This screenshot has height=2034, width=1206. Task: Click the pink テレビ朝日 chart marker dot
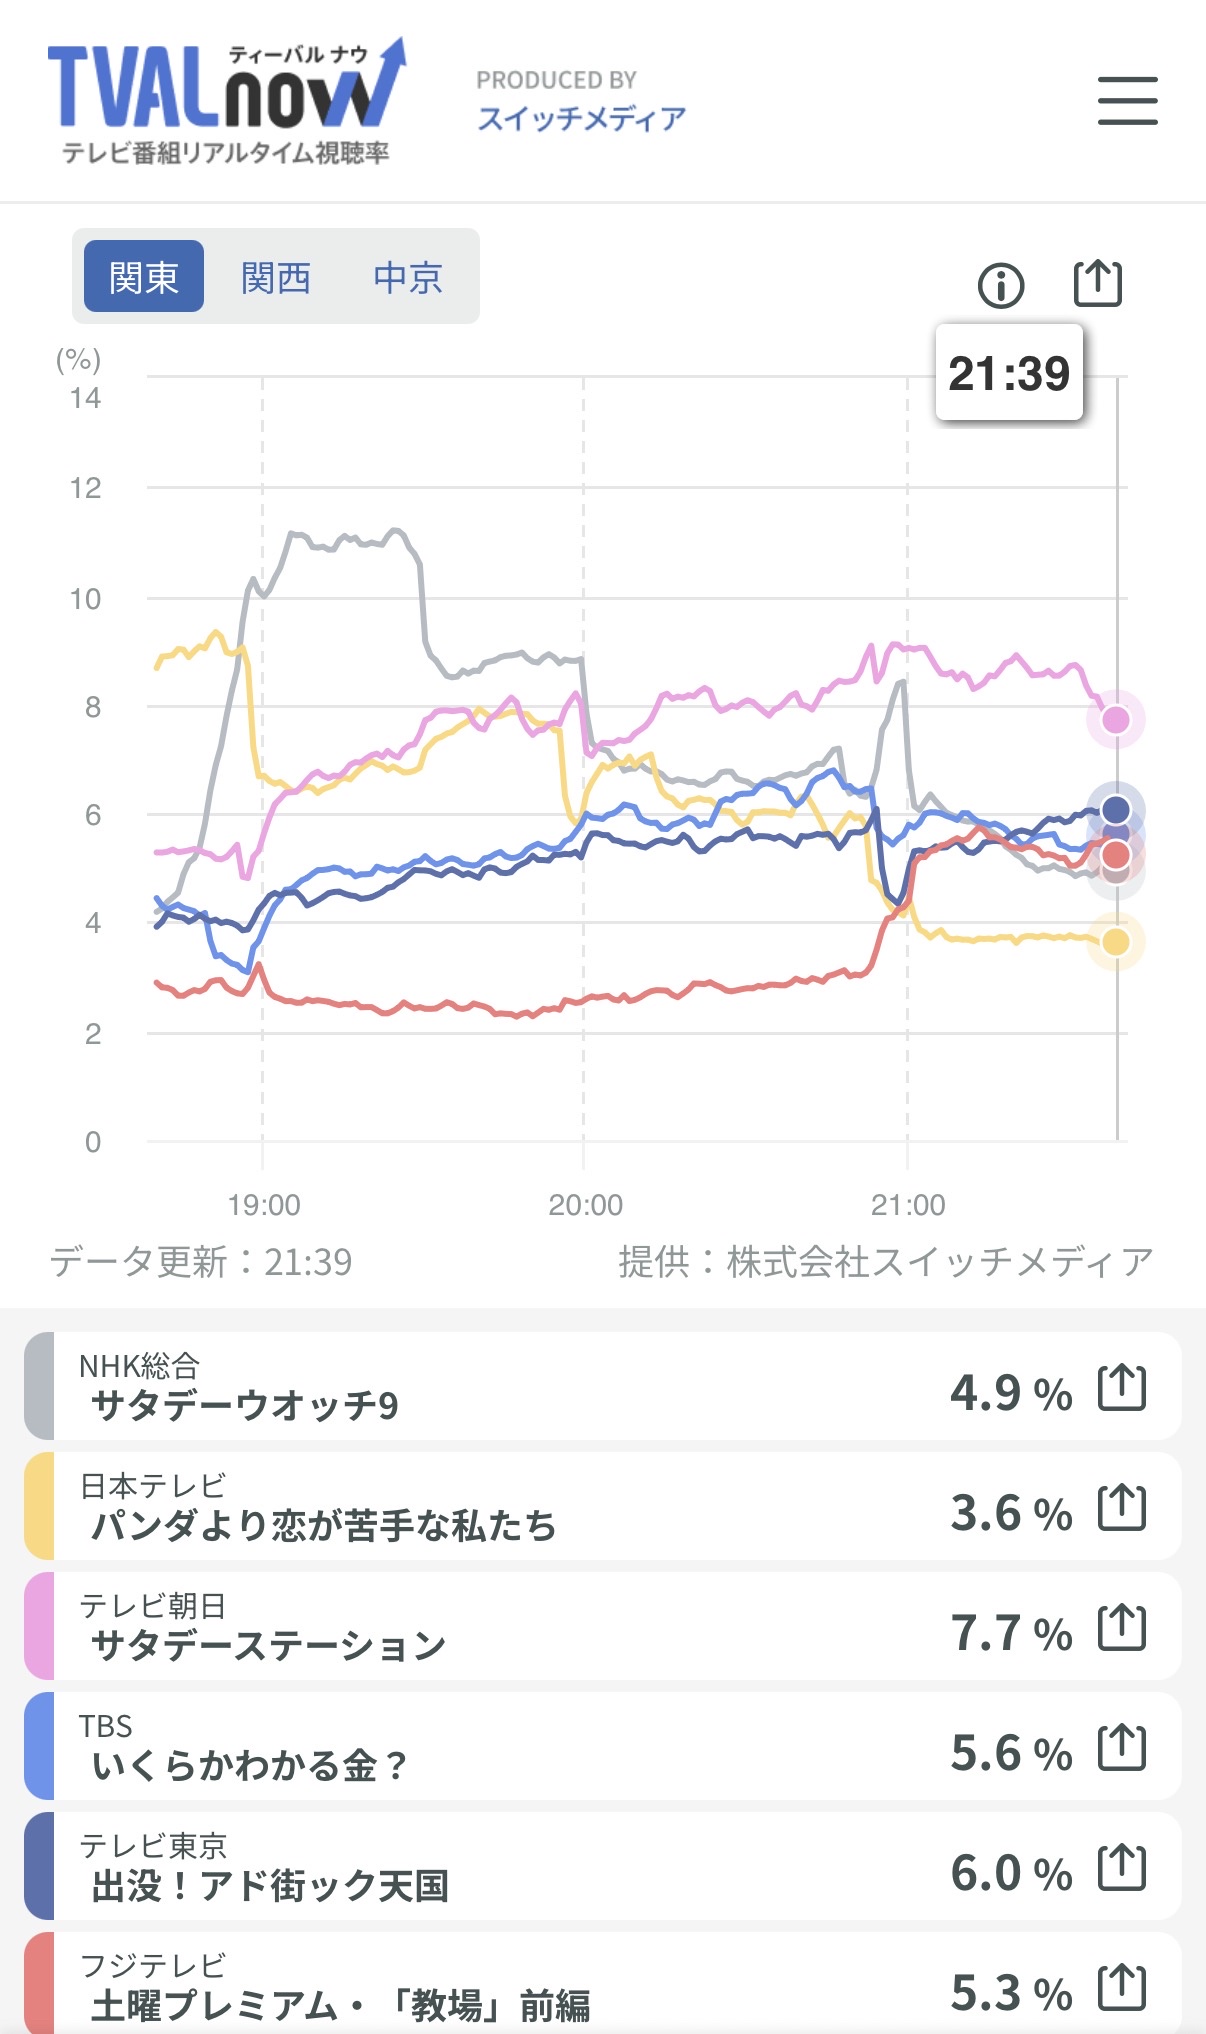click(1115, 719)
